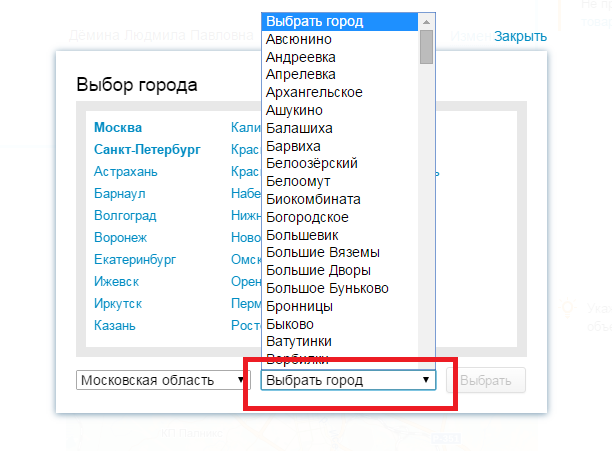Click the Волгоград link
612x451 pixels.
pos(123,216)
